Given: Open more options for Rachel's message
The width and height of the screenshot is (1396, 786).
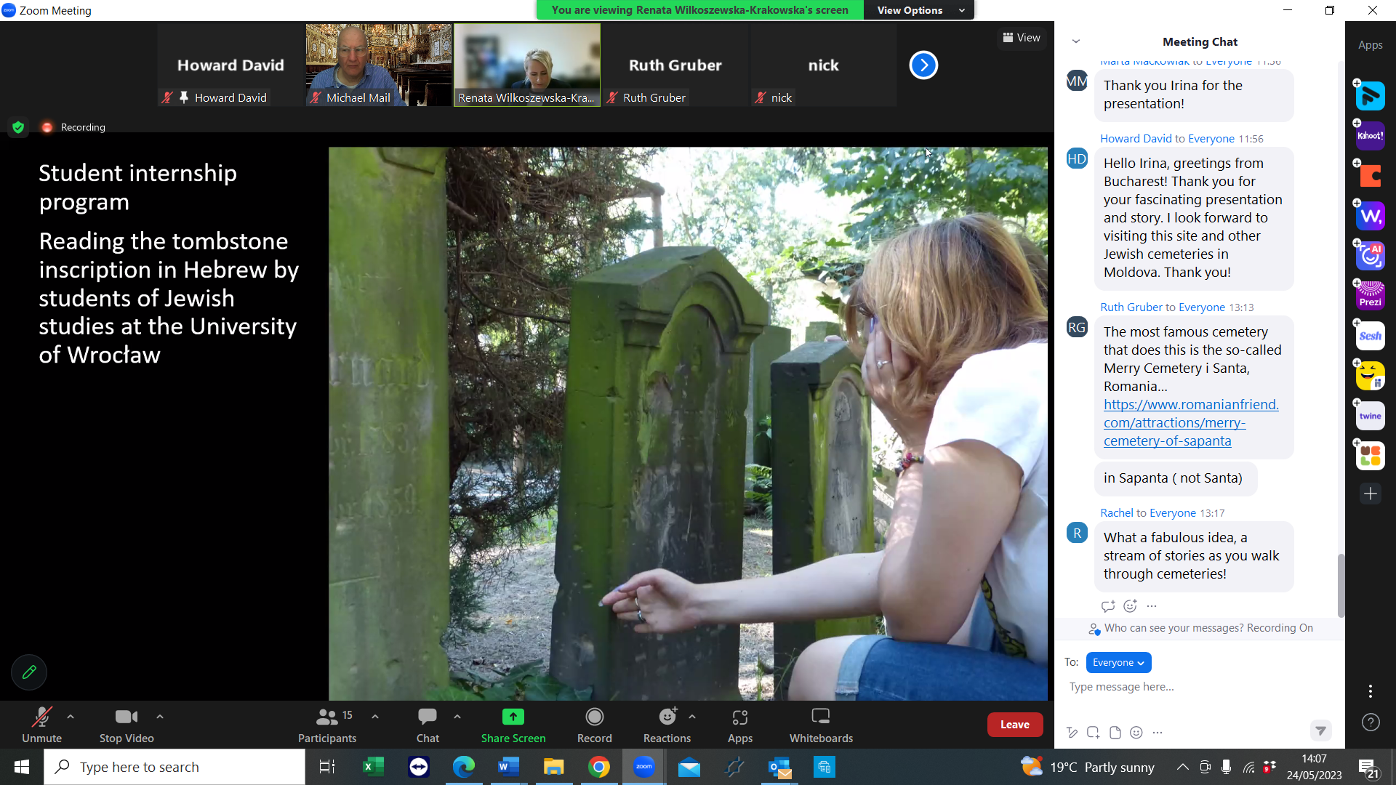Looking at the screenshot, I should 1152,606.
